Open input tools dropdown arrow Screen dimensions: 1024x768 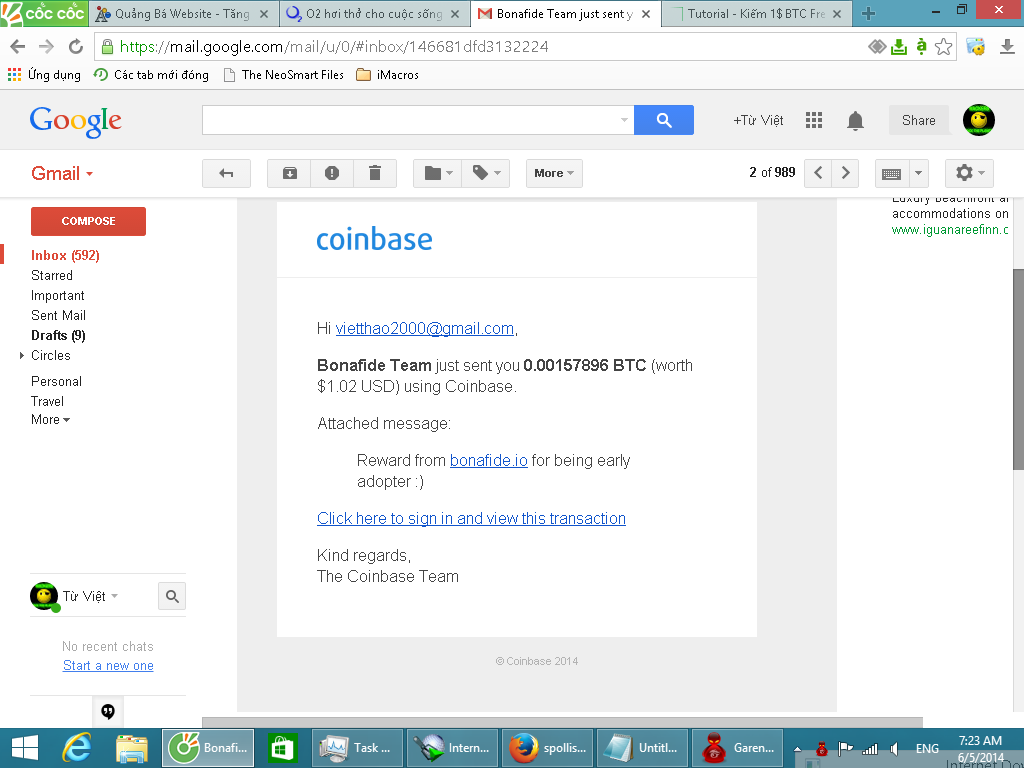click(918, 173)
